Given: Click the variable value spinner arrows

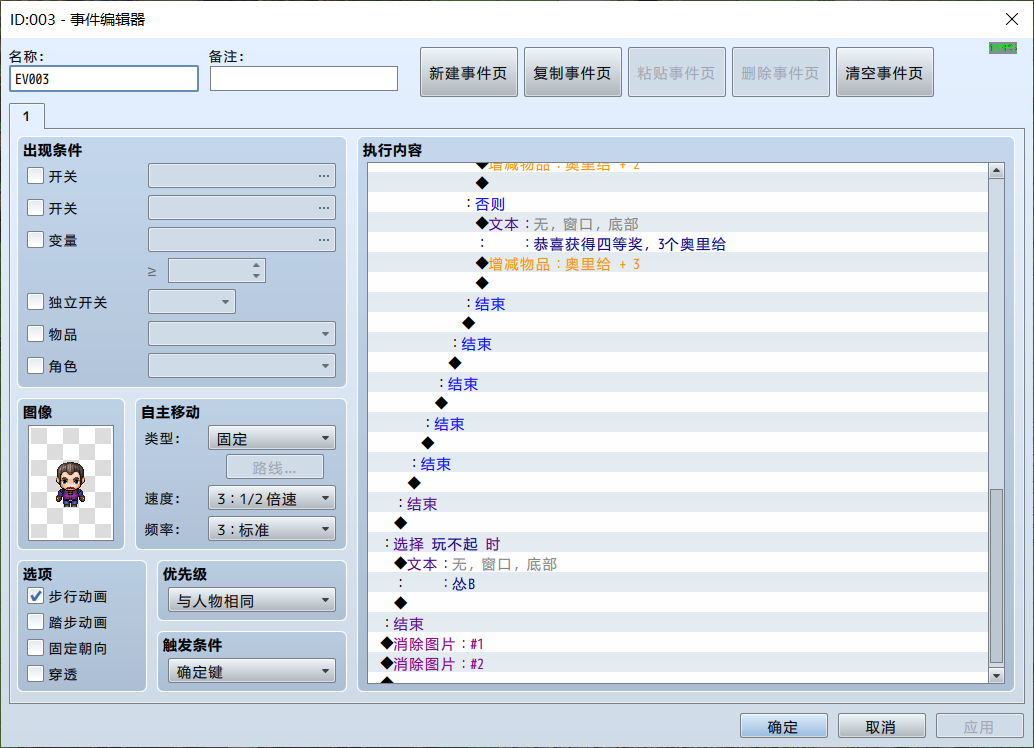Looking at the screenshot, I should point(257,270).
